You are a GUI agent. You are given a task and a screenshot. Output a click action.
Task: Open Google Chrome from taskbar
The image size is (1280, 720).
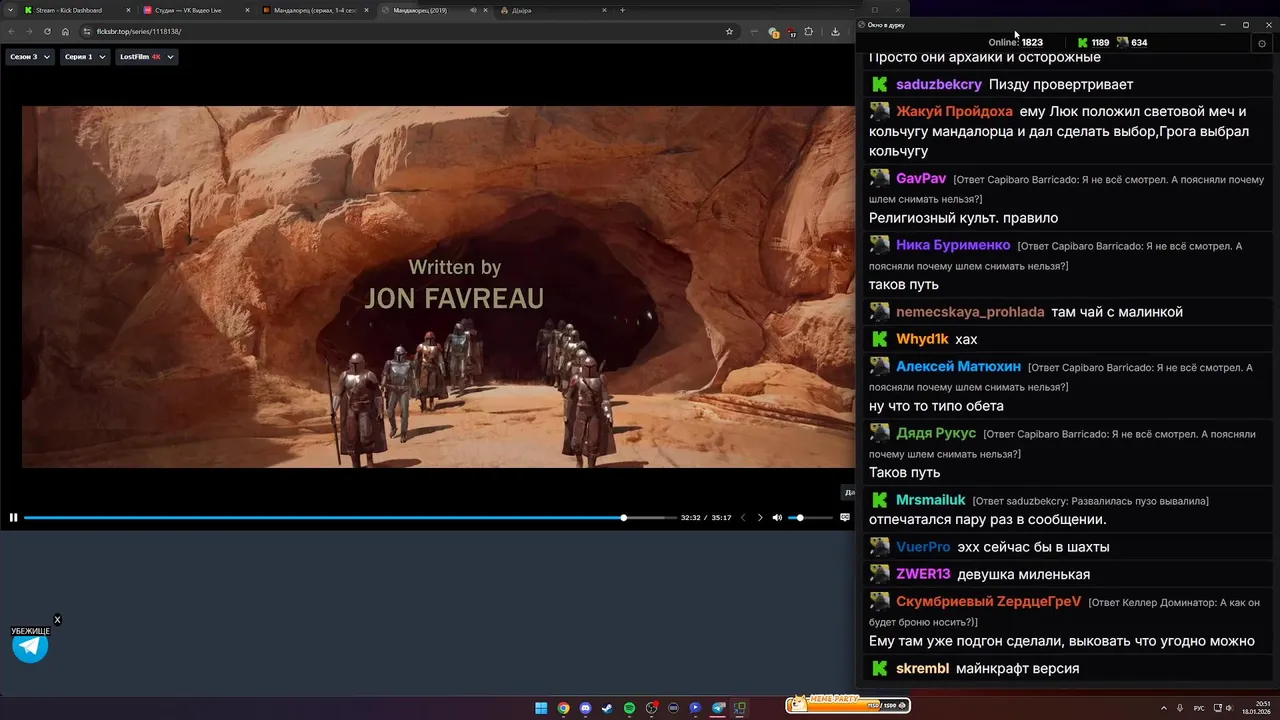click(563, 708)
